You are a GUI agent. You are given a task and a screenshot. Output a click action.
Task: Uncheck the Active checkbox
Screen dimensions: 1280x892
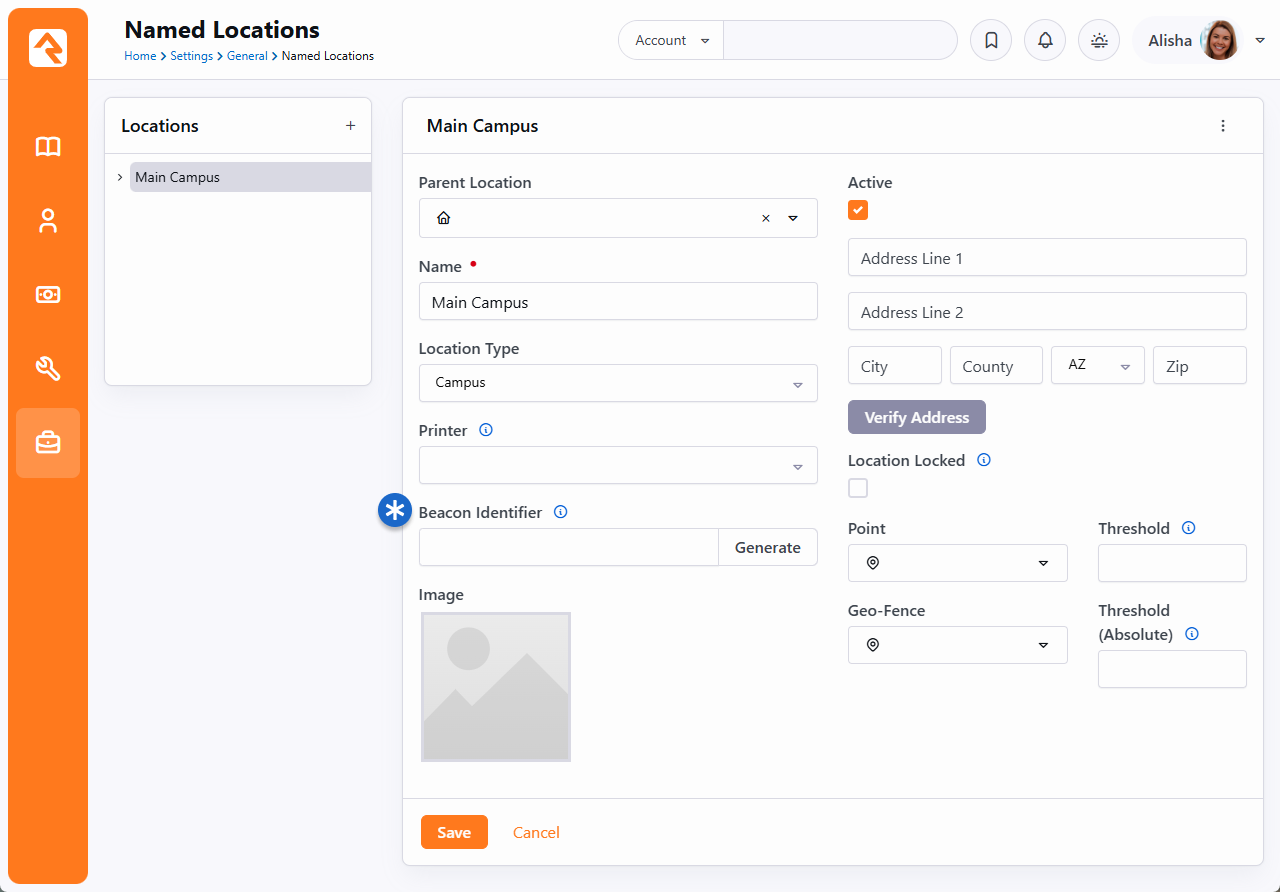(x=858, y=210)
